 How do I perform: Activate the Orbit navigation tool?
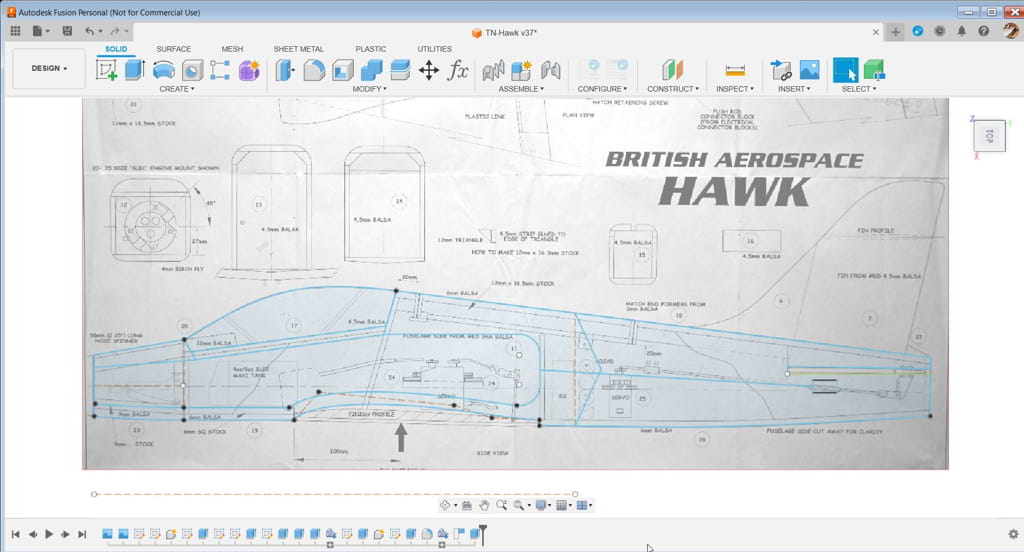(445, 505)
